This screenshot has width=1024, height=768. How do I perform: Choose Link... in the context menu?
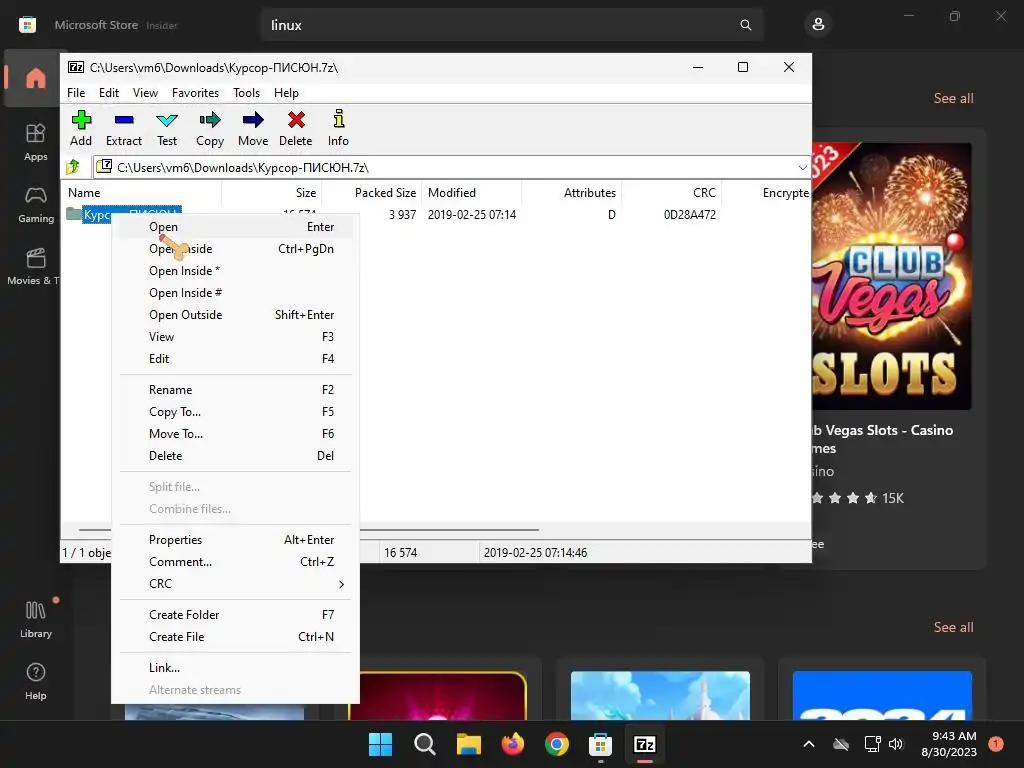tap(235, 667)
